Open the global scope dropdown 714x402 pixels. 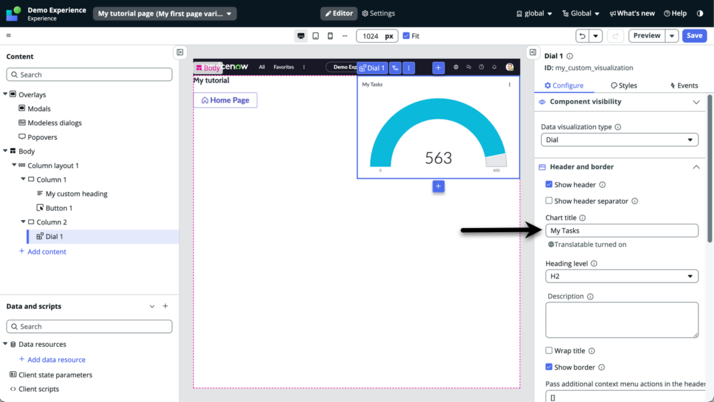534,13
